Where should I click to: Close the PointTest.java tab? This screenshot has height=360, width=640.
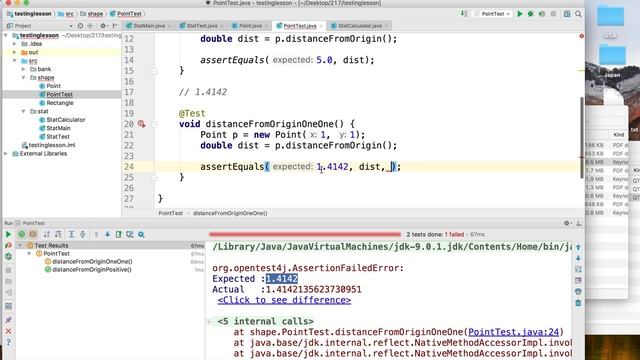(x=321, y=26)
